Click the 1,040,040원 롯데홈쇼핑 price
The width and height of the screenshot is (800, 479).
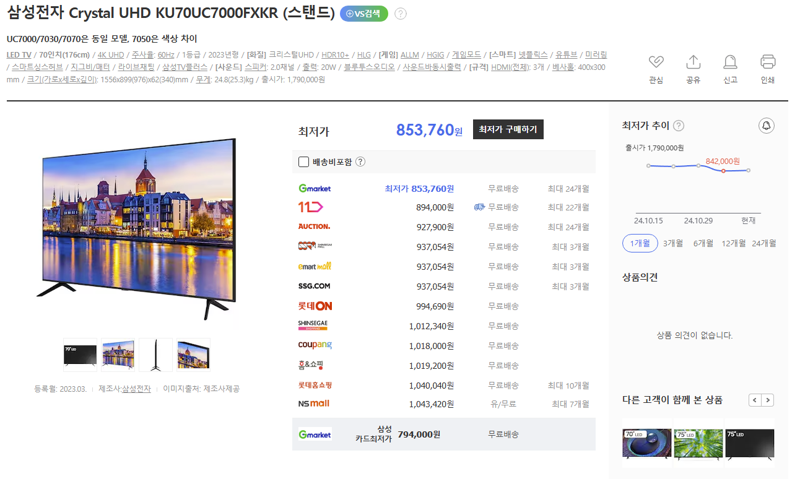click(x=431, y=386)
